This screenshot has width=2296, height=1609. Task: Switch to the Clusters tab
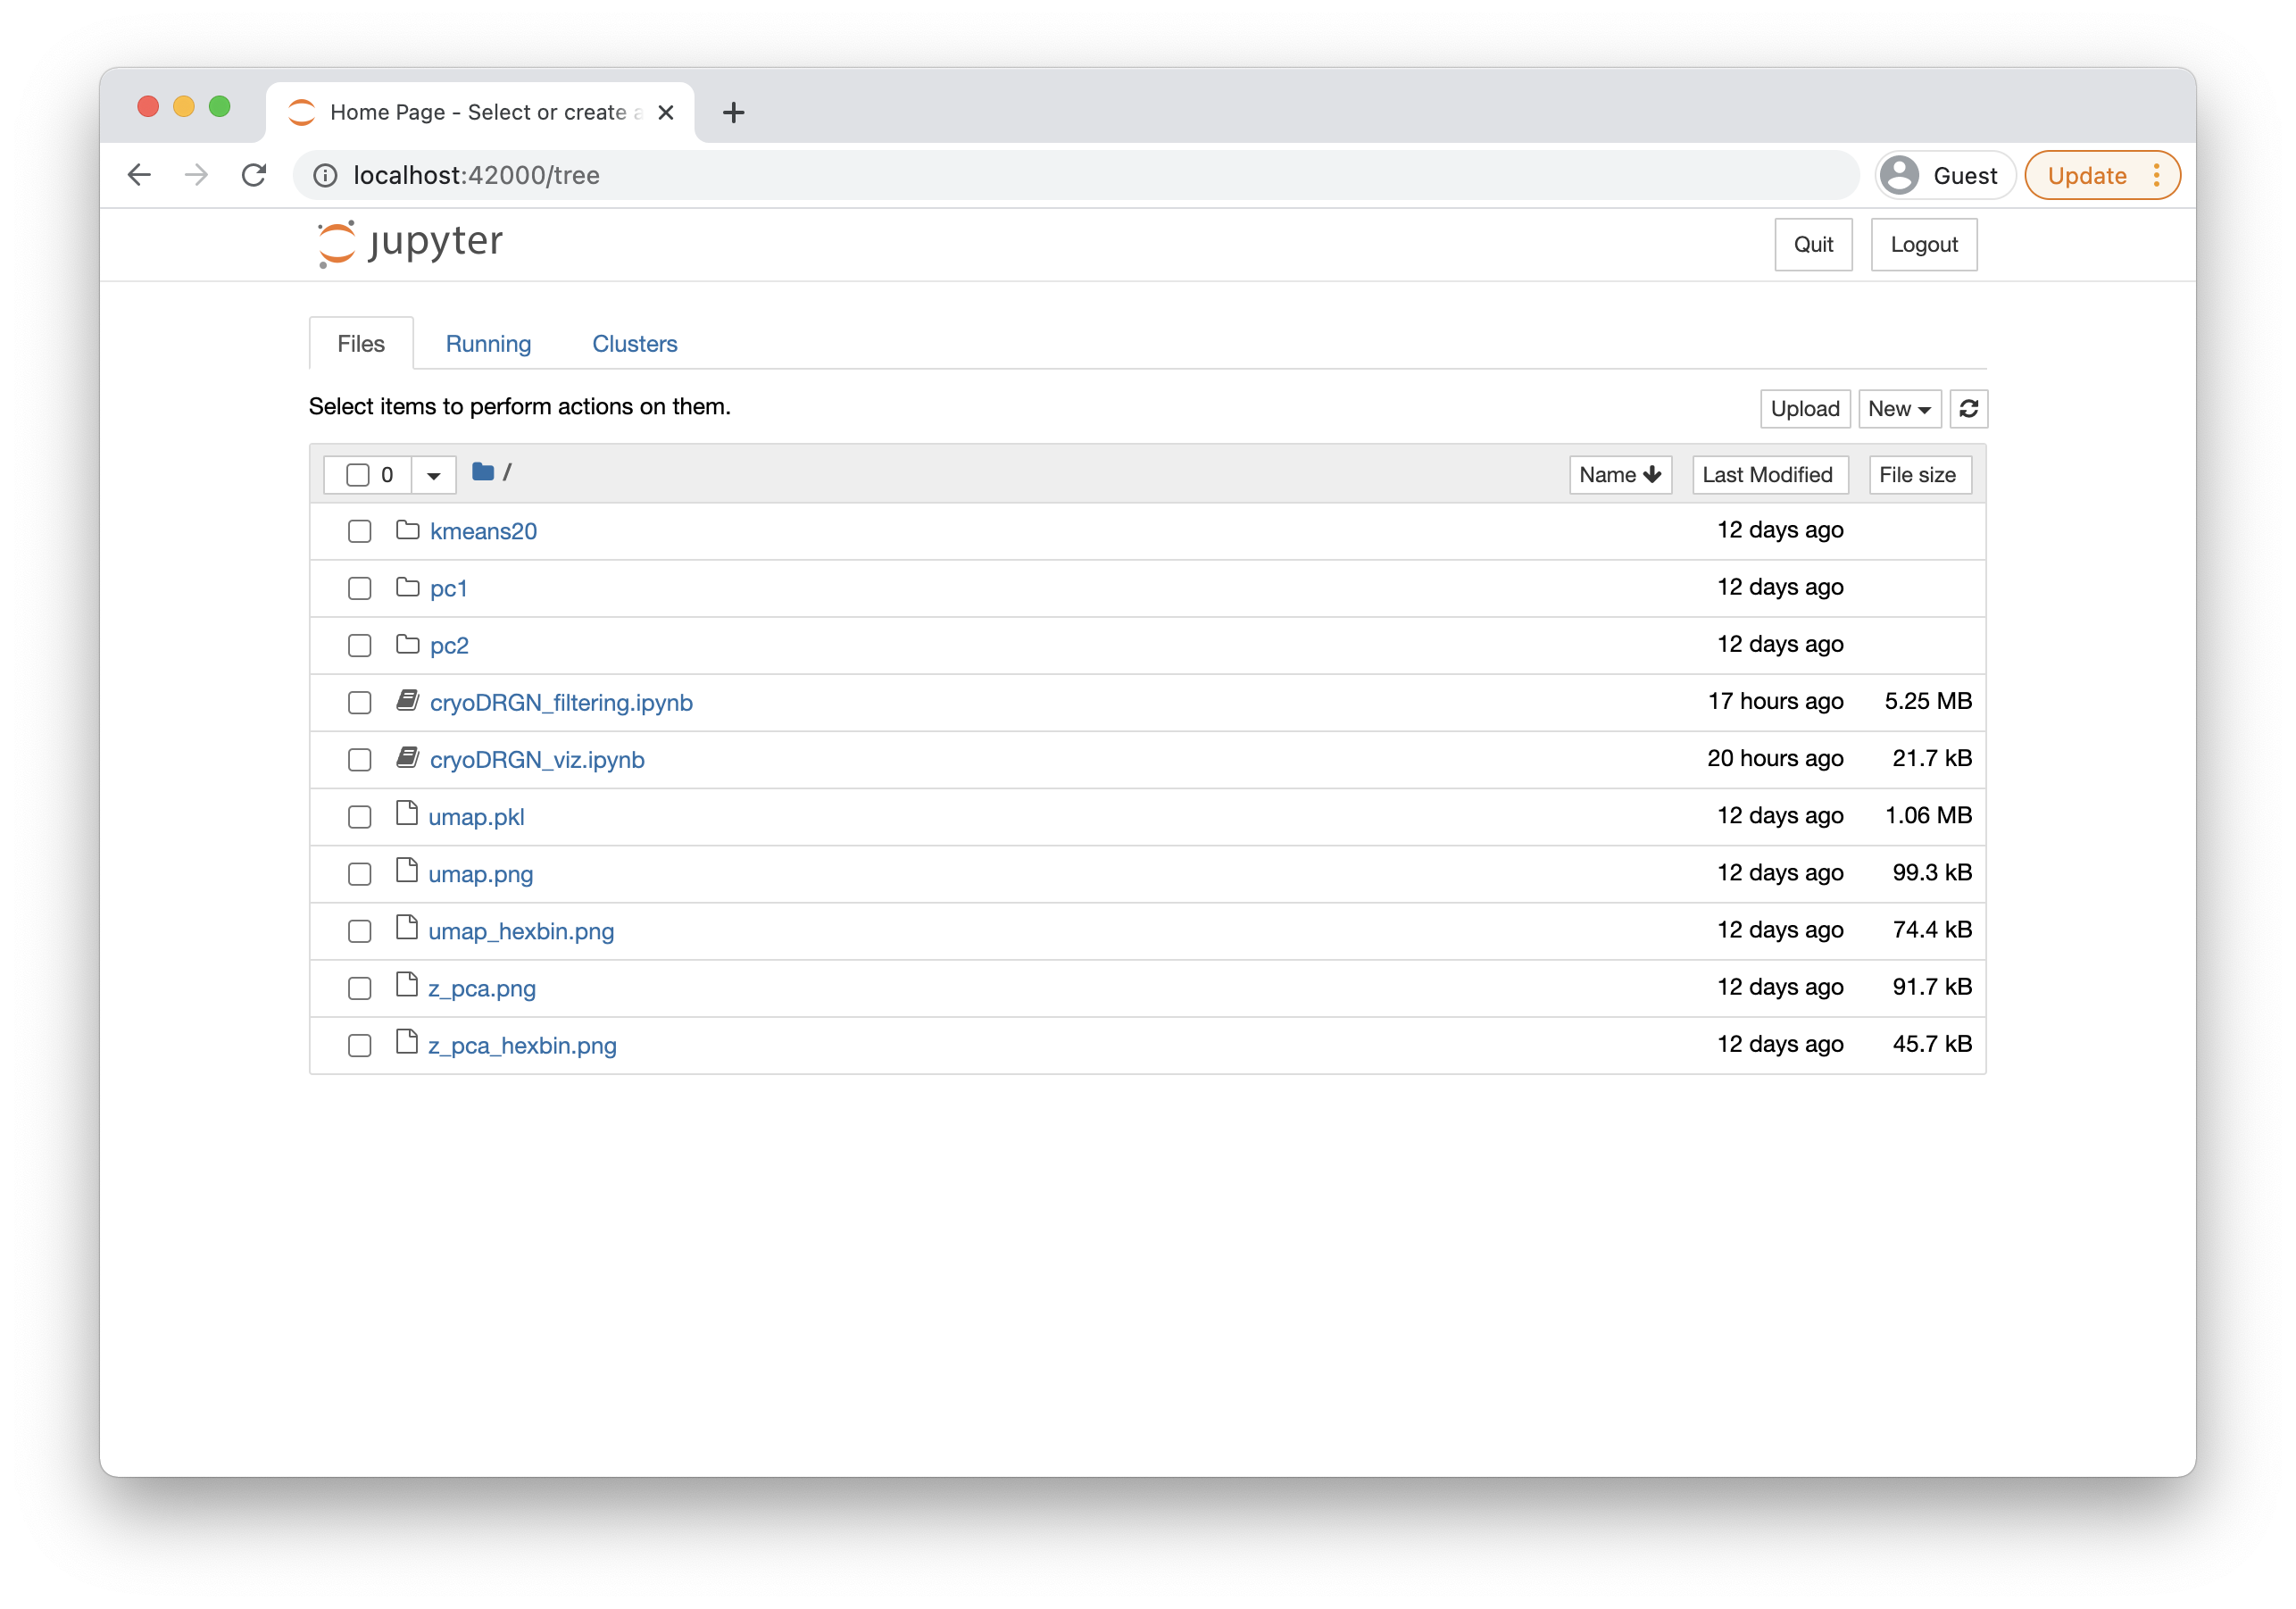pos(634,344)
